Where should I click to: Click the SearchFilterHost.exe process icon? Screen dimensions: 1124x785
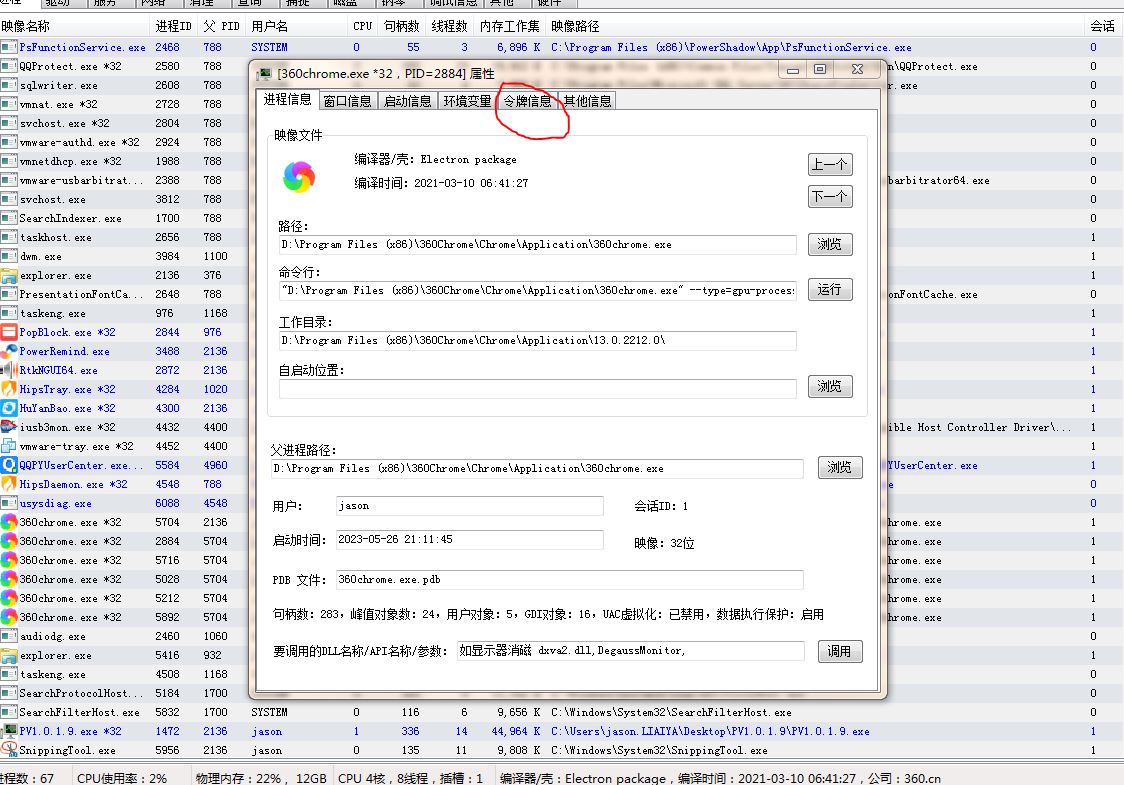[x=9, y=712]
